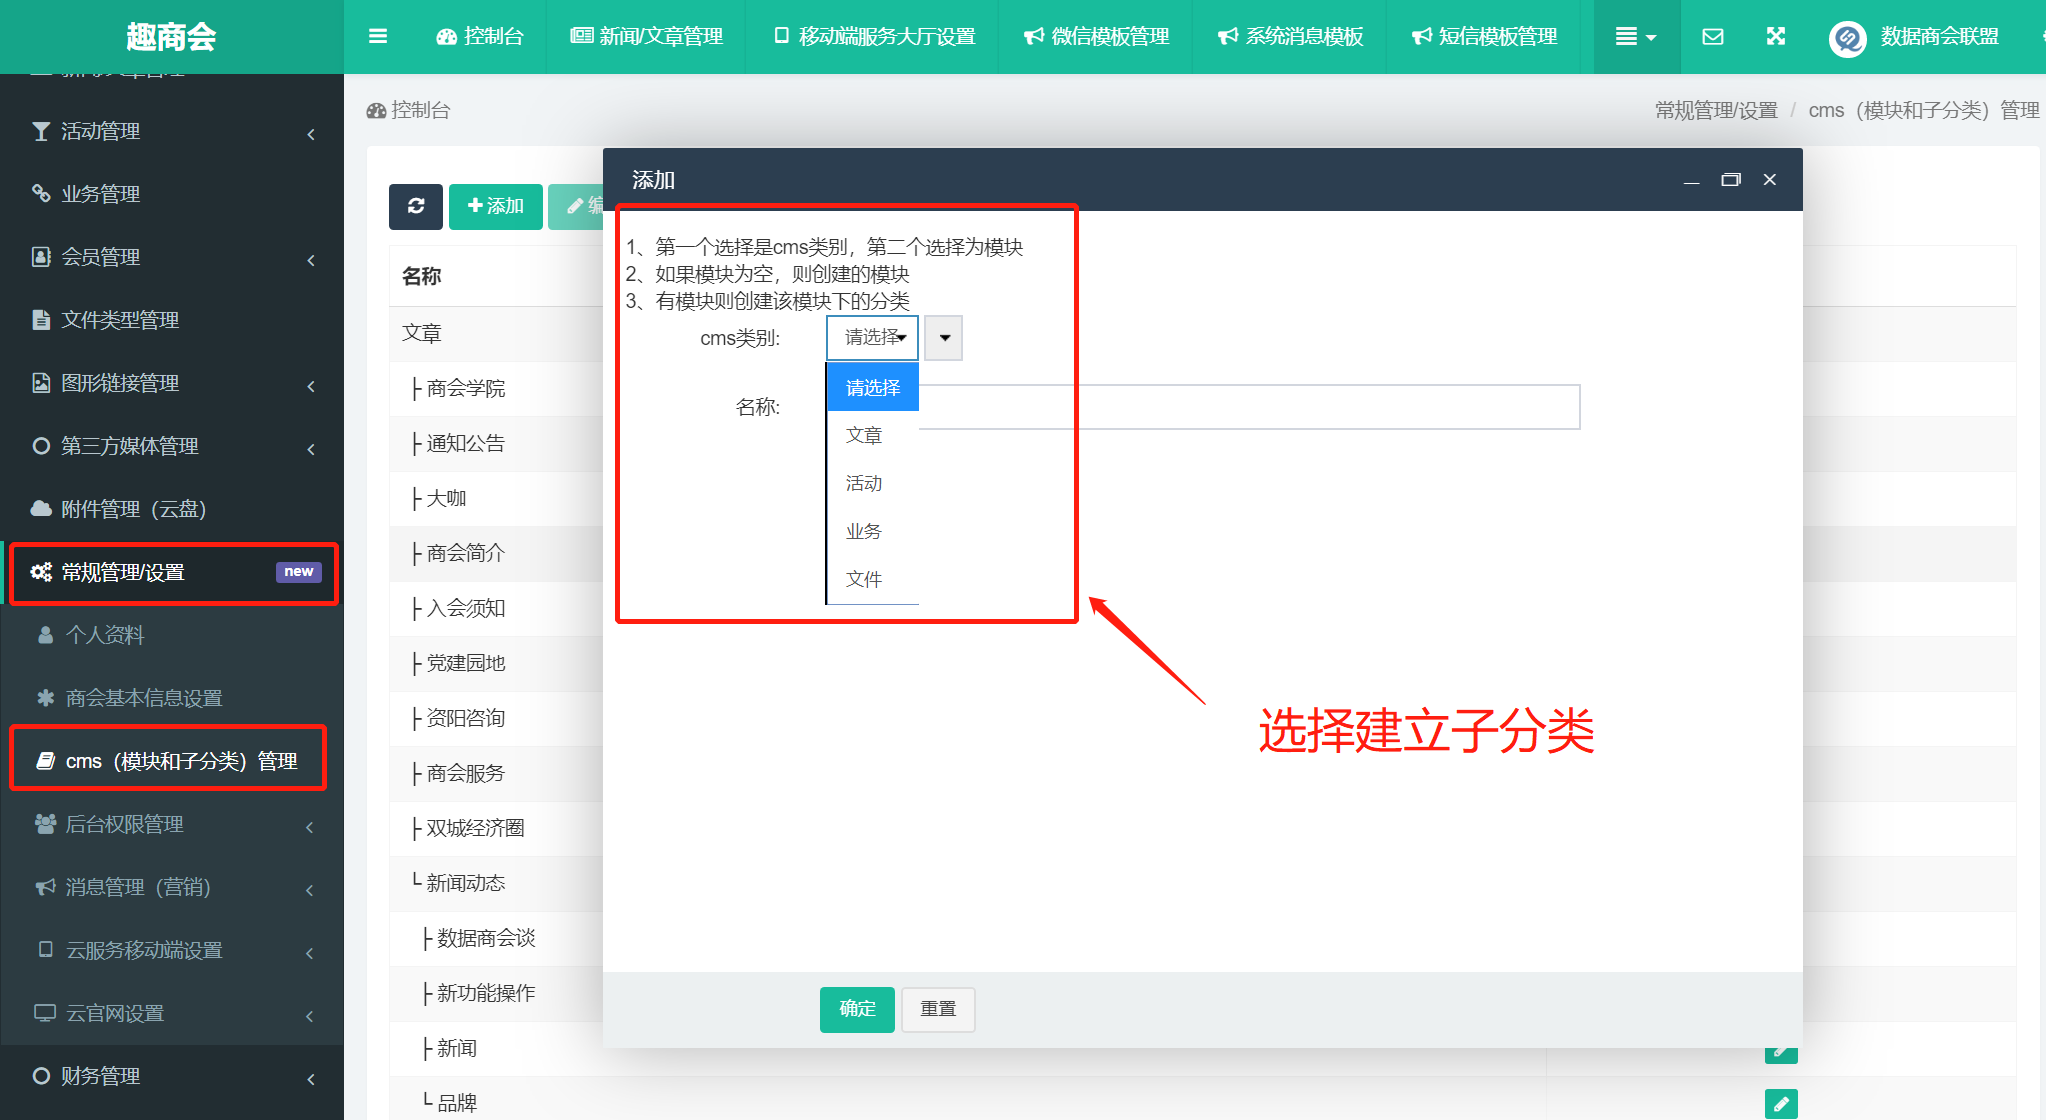Click the 确定 confirm button

tap(857, 1009)
